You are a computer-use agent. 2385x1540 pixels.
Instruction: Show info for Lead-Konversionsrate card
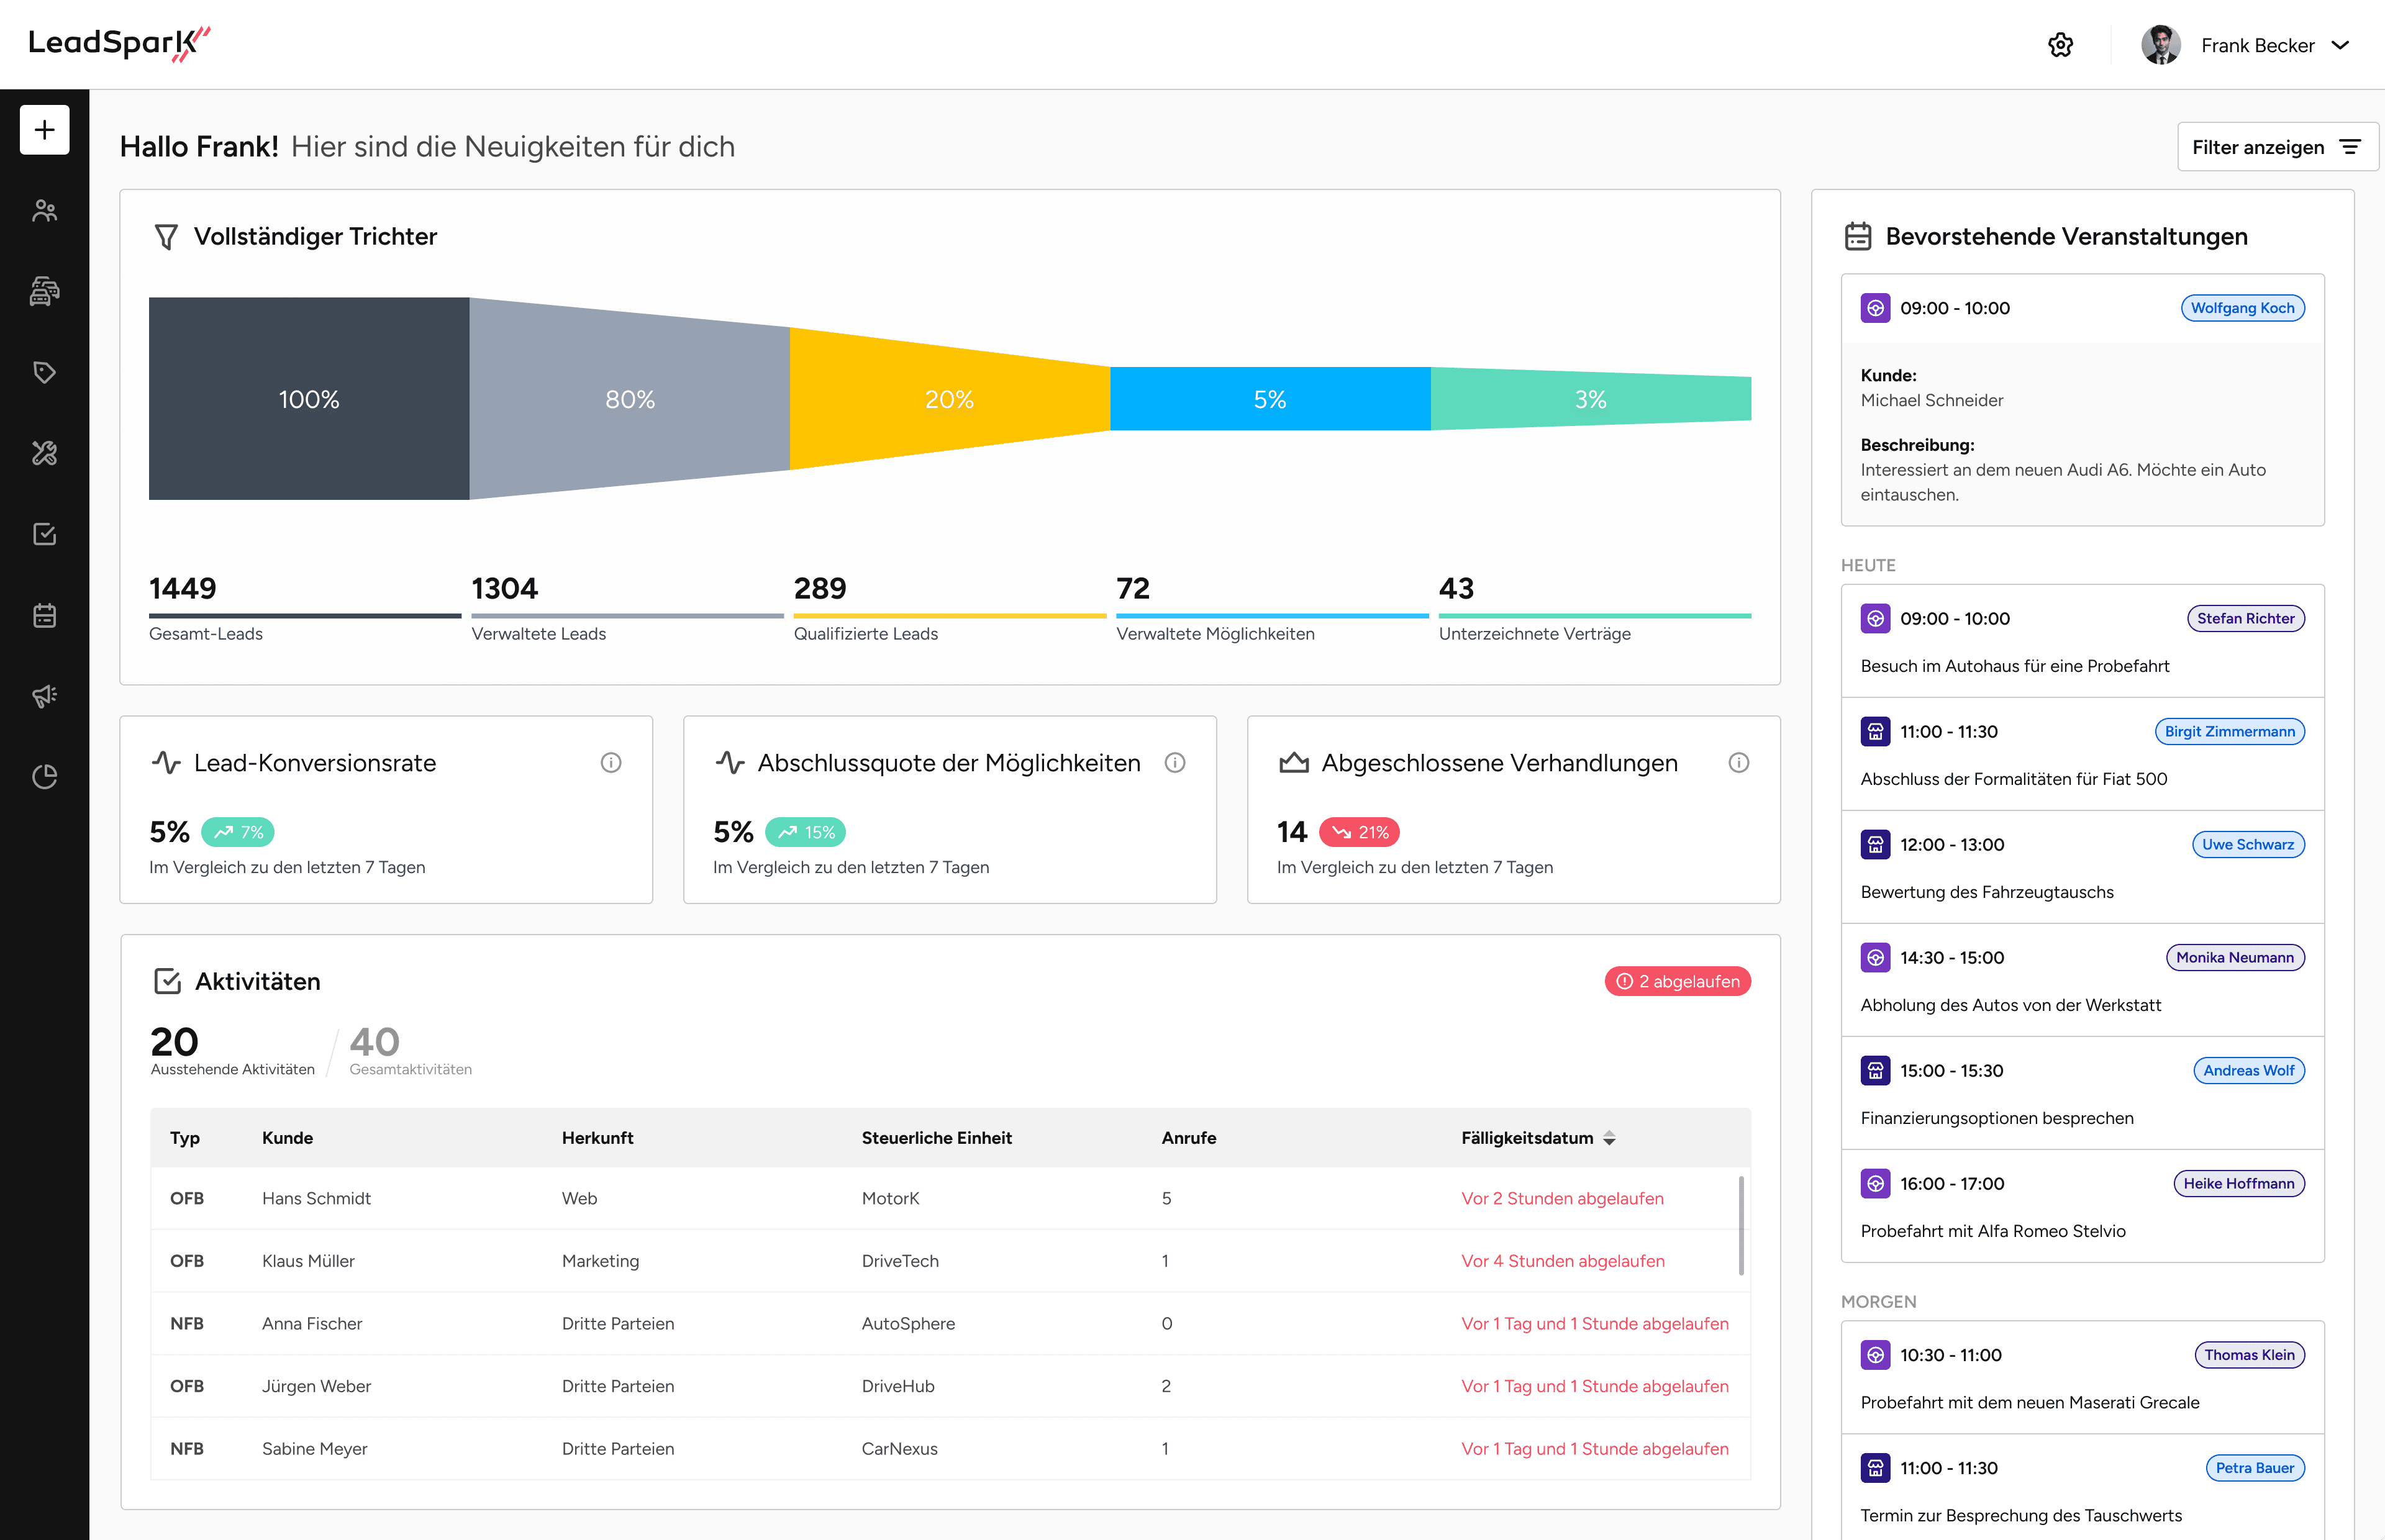pos(610,763)
